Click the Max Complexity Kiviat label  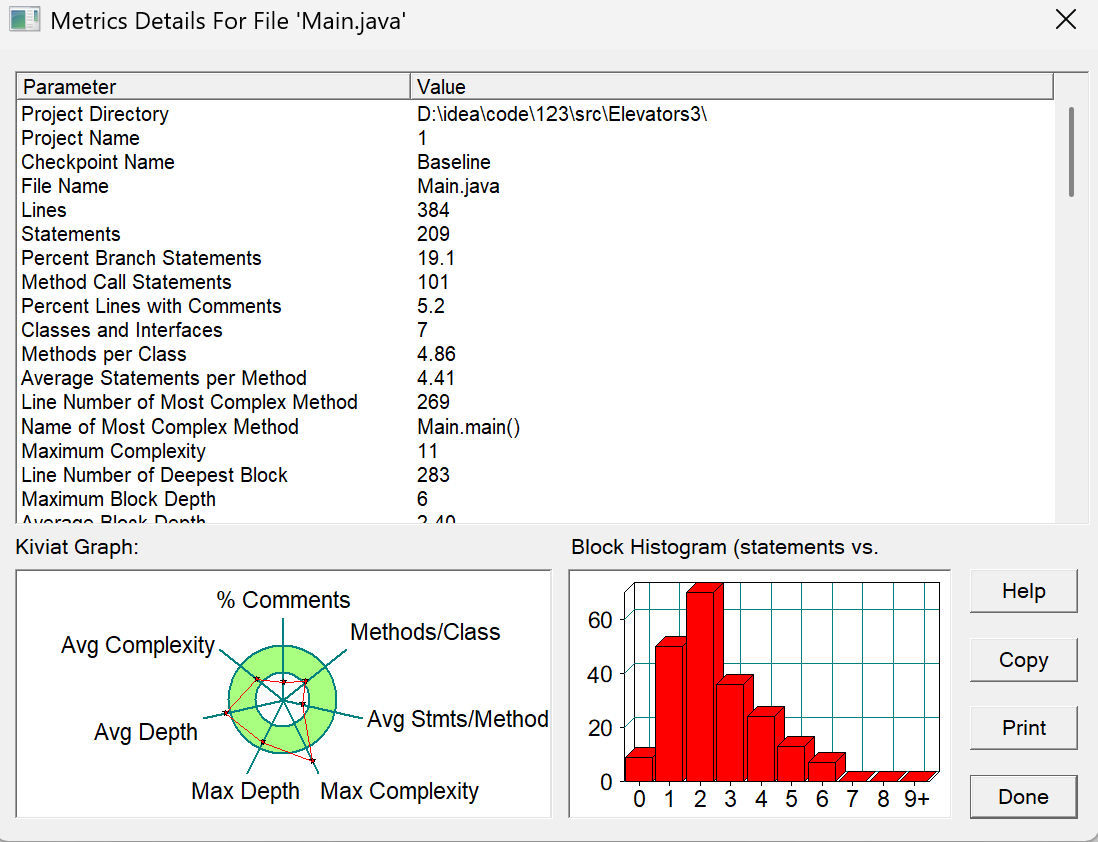(399, 791)
